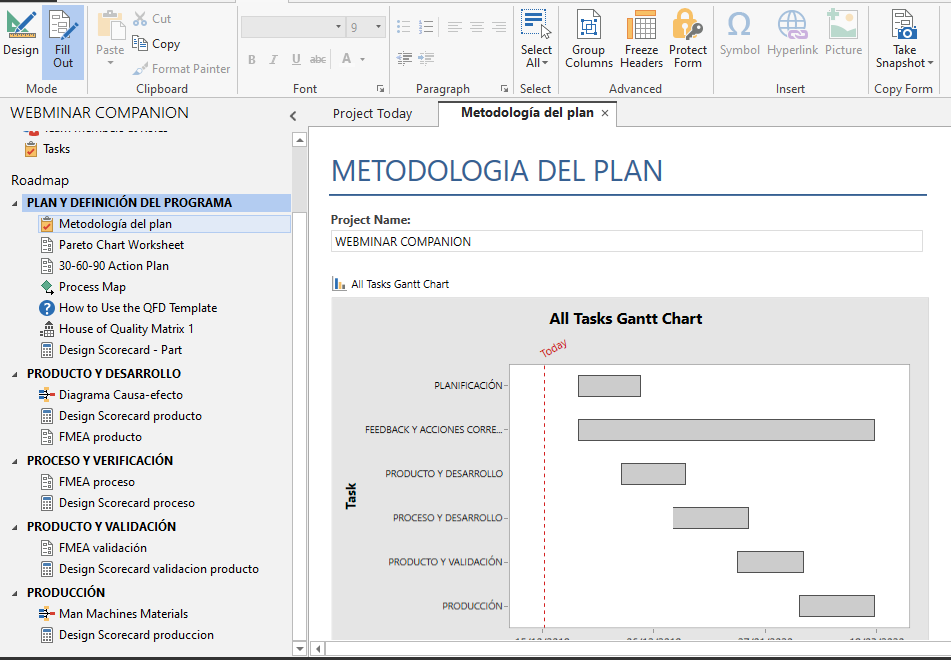Screen dimensions: 951x660
Task: Open the Process Map item
Action: pos(92,287)
